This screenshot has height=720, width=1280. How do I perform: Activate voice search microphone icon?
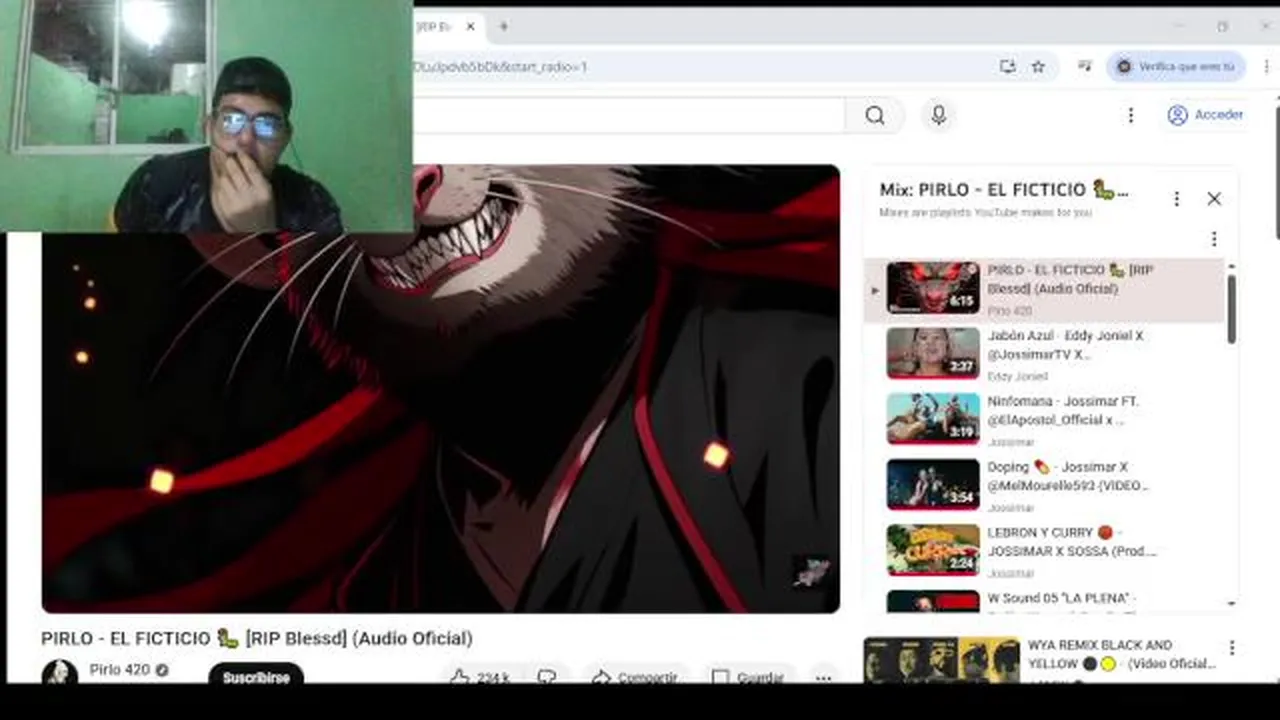tap(938, 115)
